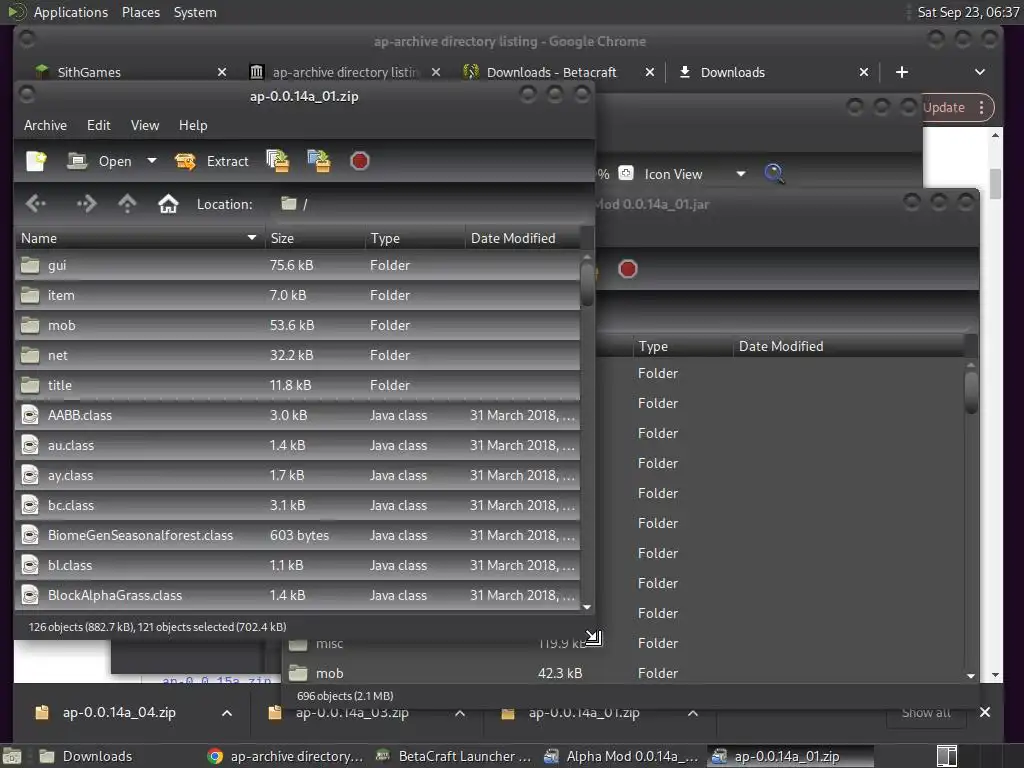Image resolution: width=1024 pixels, height=768 pixels.
Task: Click the Chrome Update button
Action: pyautogui.click(x=944, y=108)
